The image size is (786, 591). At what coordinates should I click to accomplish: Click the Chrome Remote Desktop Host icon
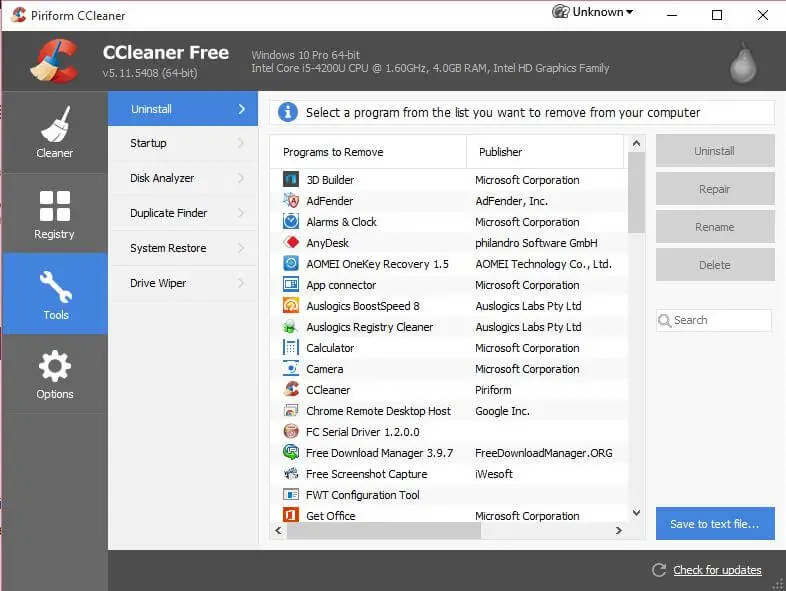[x=291, y=411]
